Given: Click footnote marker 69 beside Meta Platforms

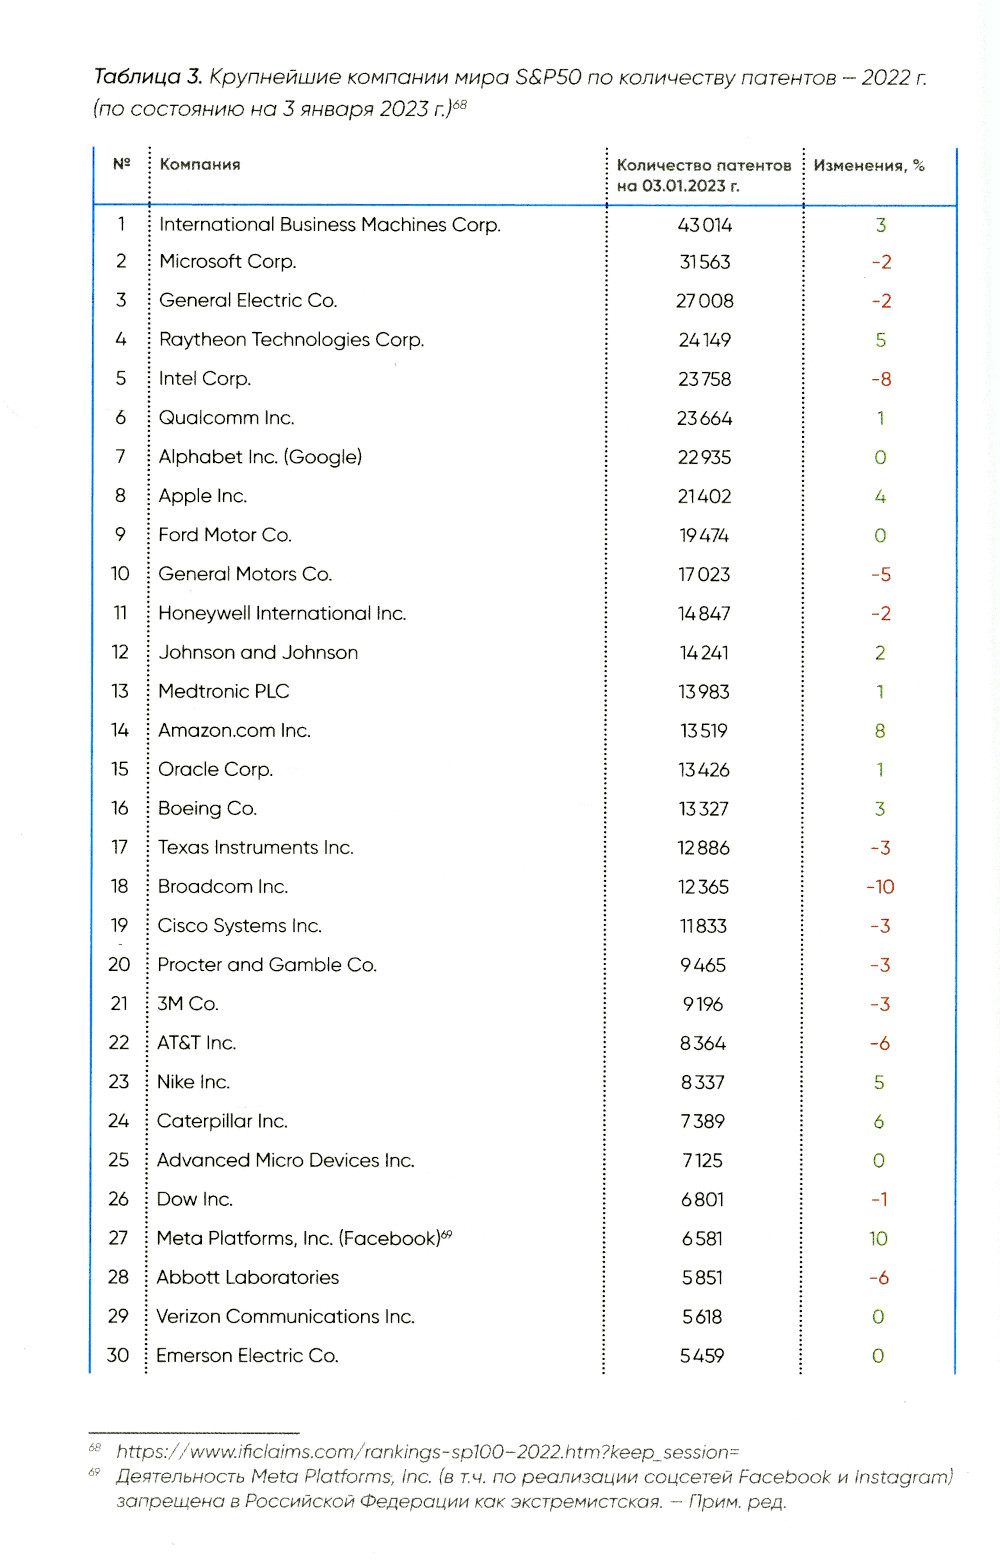Looking at the screenshot, I should click(447, 1234).
